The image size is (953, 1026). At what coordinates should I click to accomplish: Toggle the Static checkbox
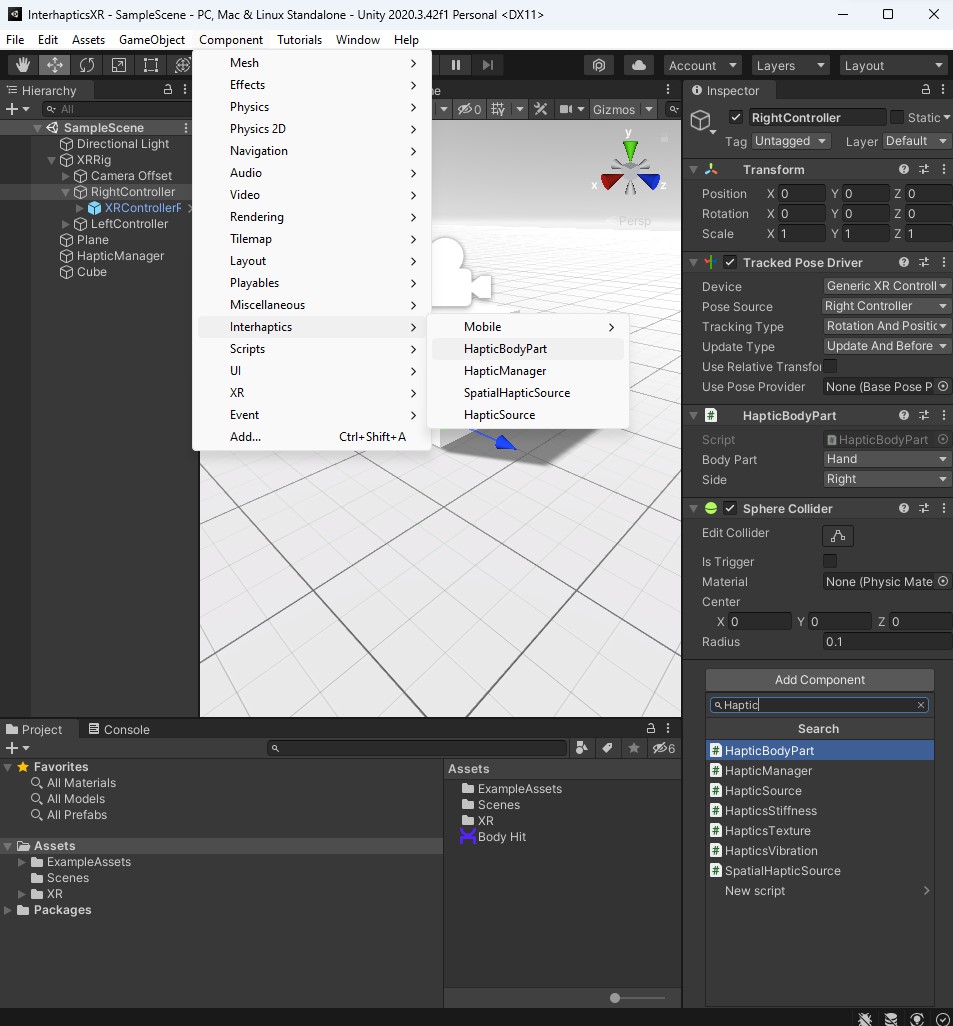pos(897,117)
